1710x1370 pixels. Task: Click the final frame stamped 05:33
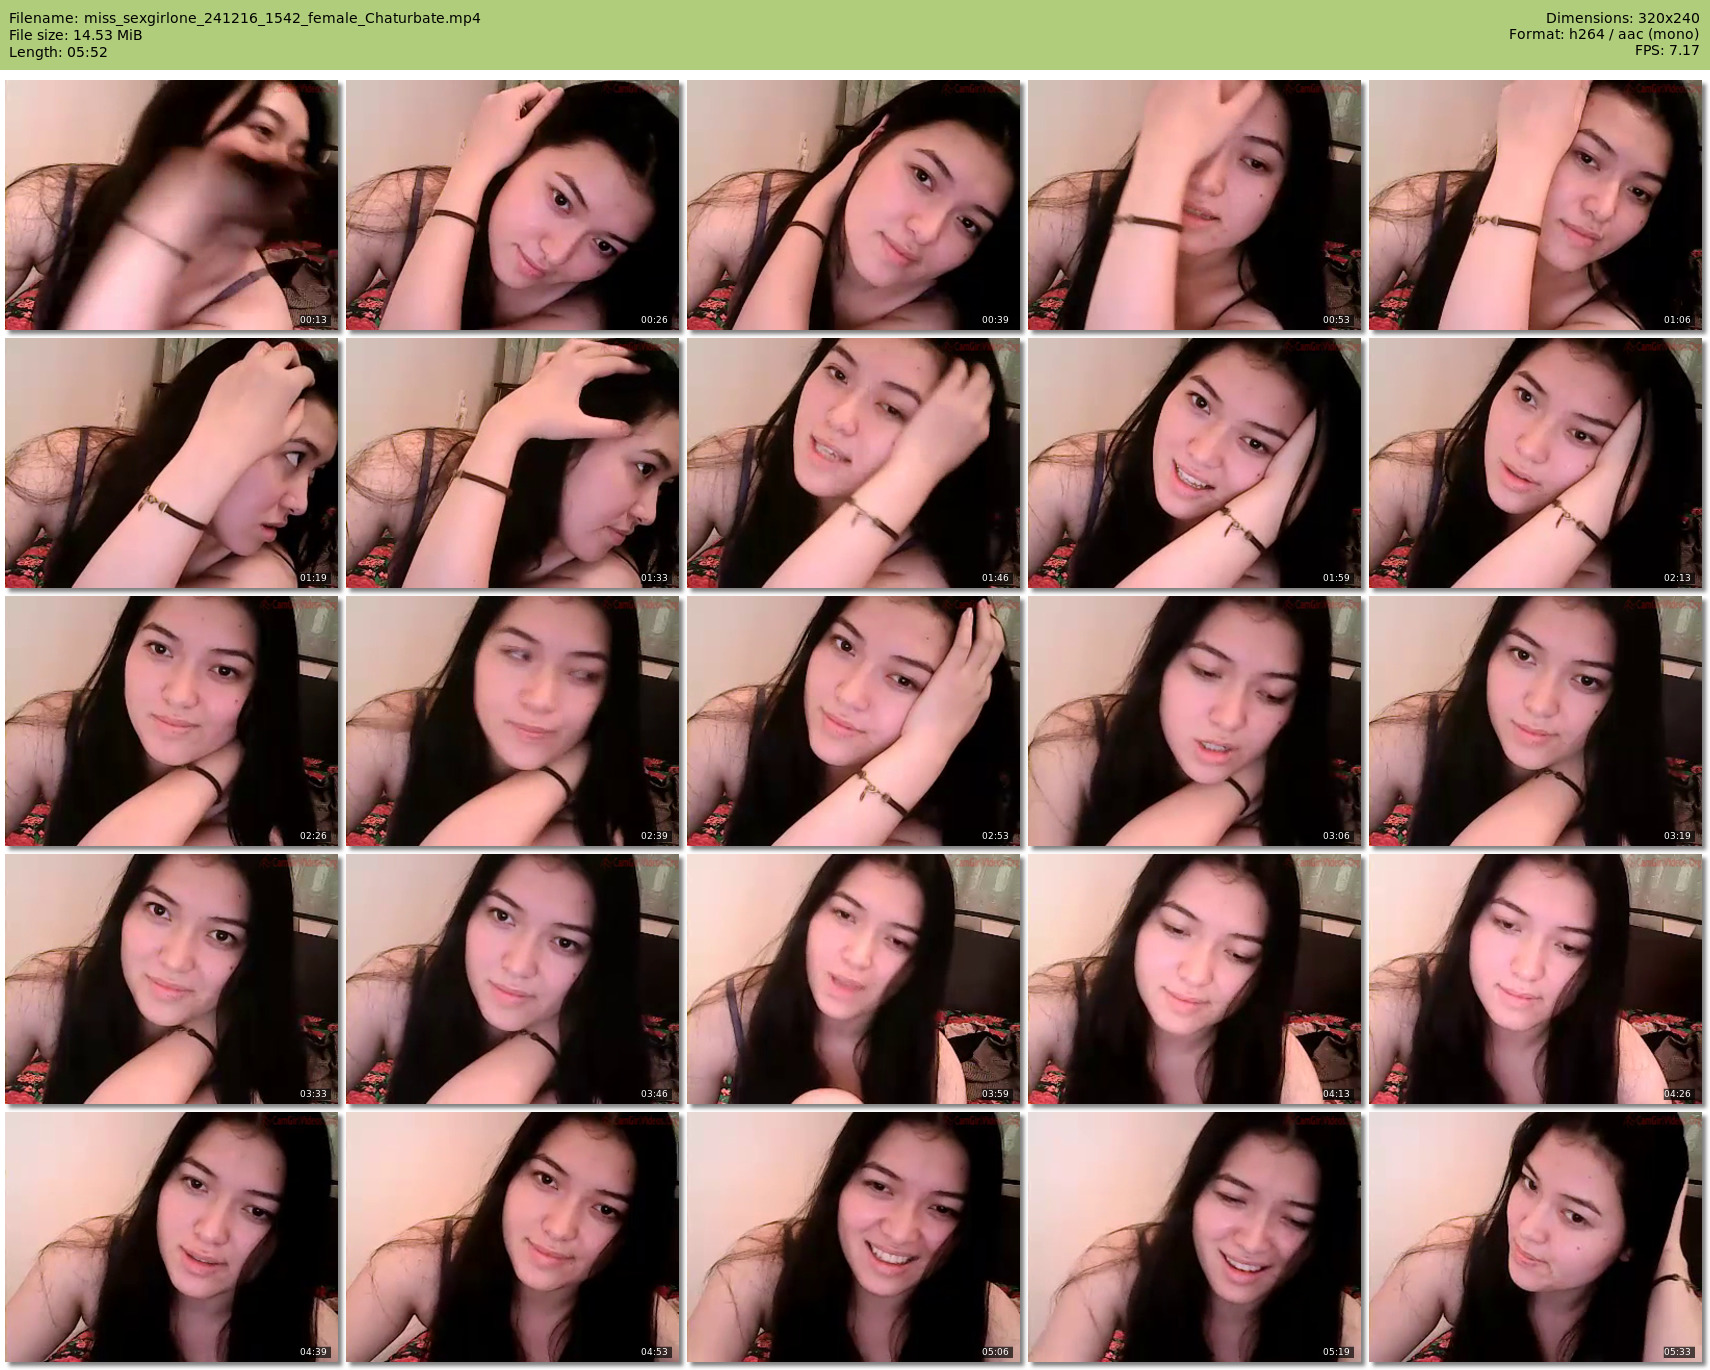(x=1536, y=1237)
